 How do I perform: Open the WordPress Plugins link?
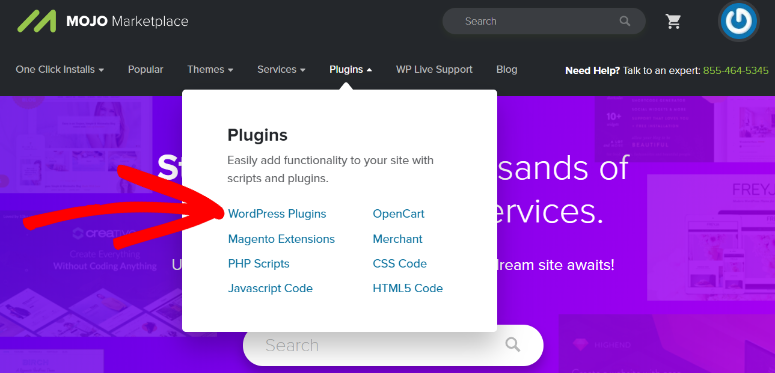pos(277,214)
